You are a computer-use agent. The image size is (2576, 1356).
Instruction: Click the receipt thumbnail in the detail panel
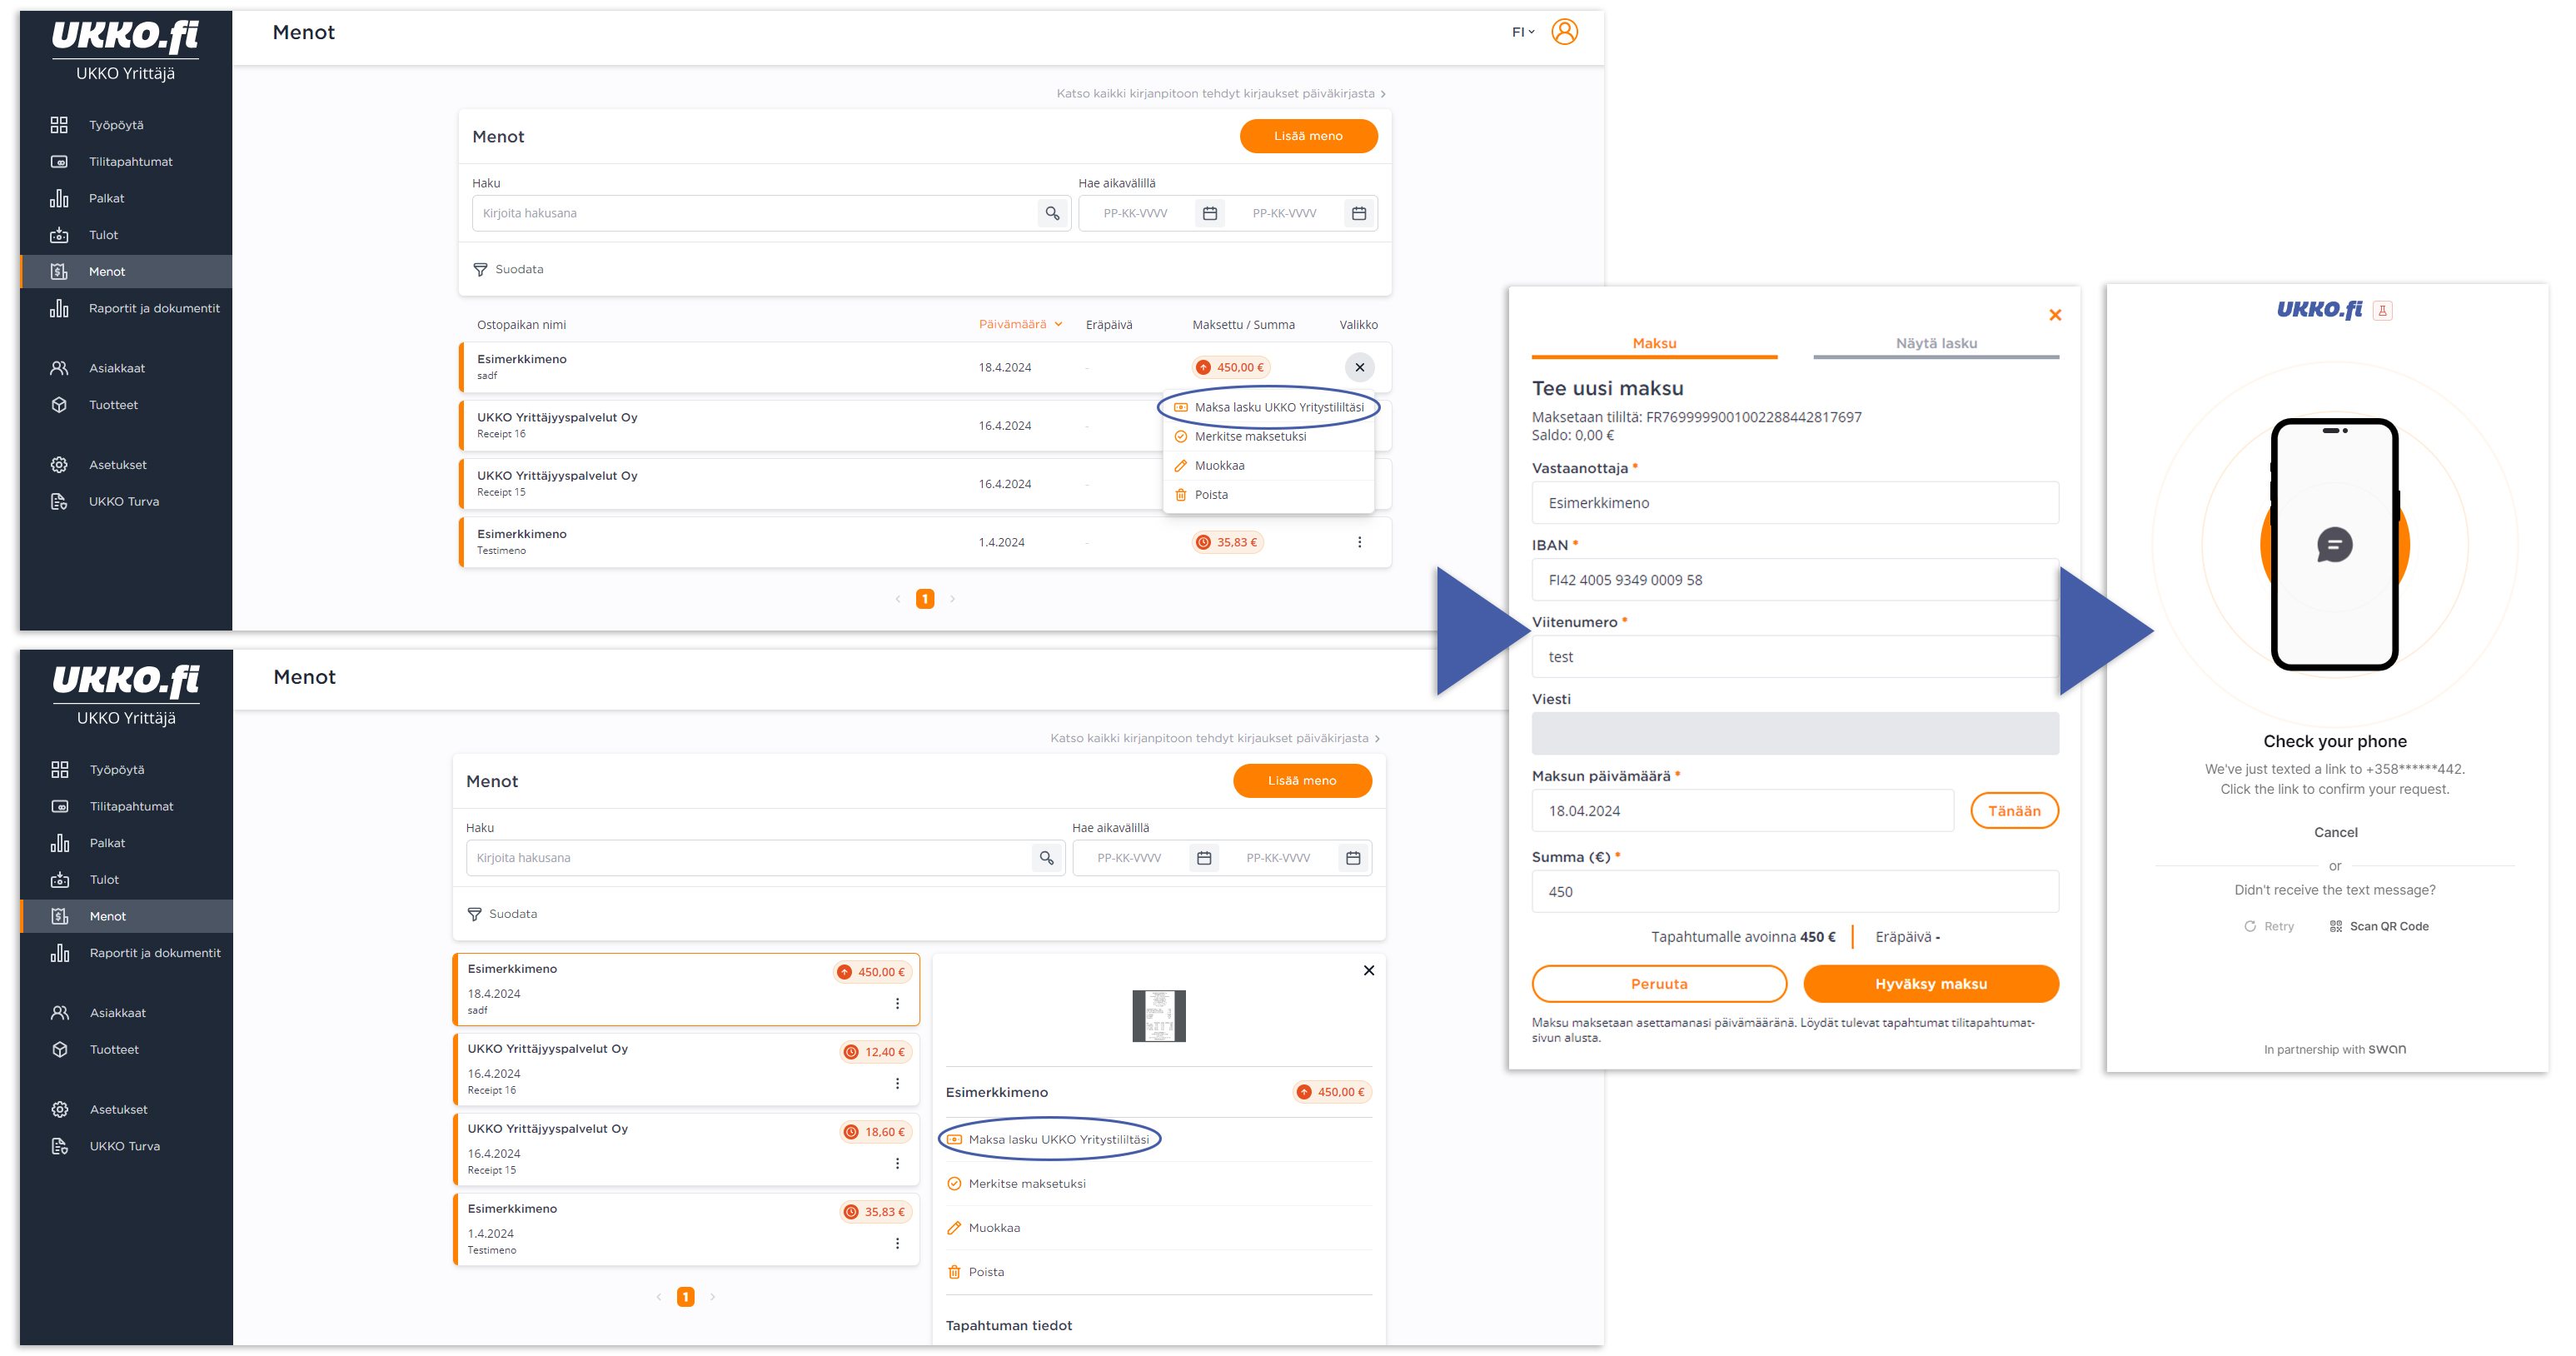click(1158, 1016)
